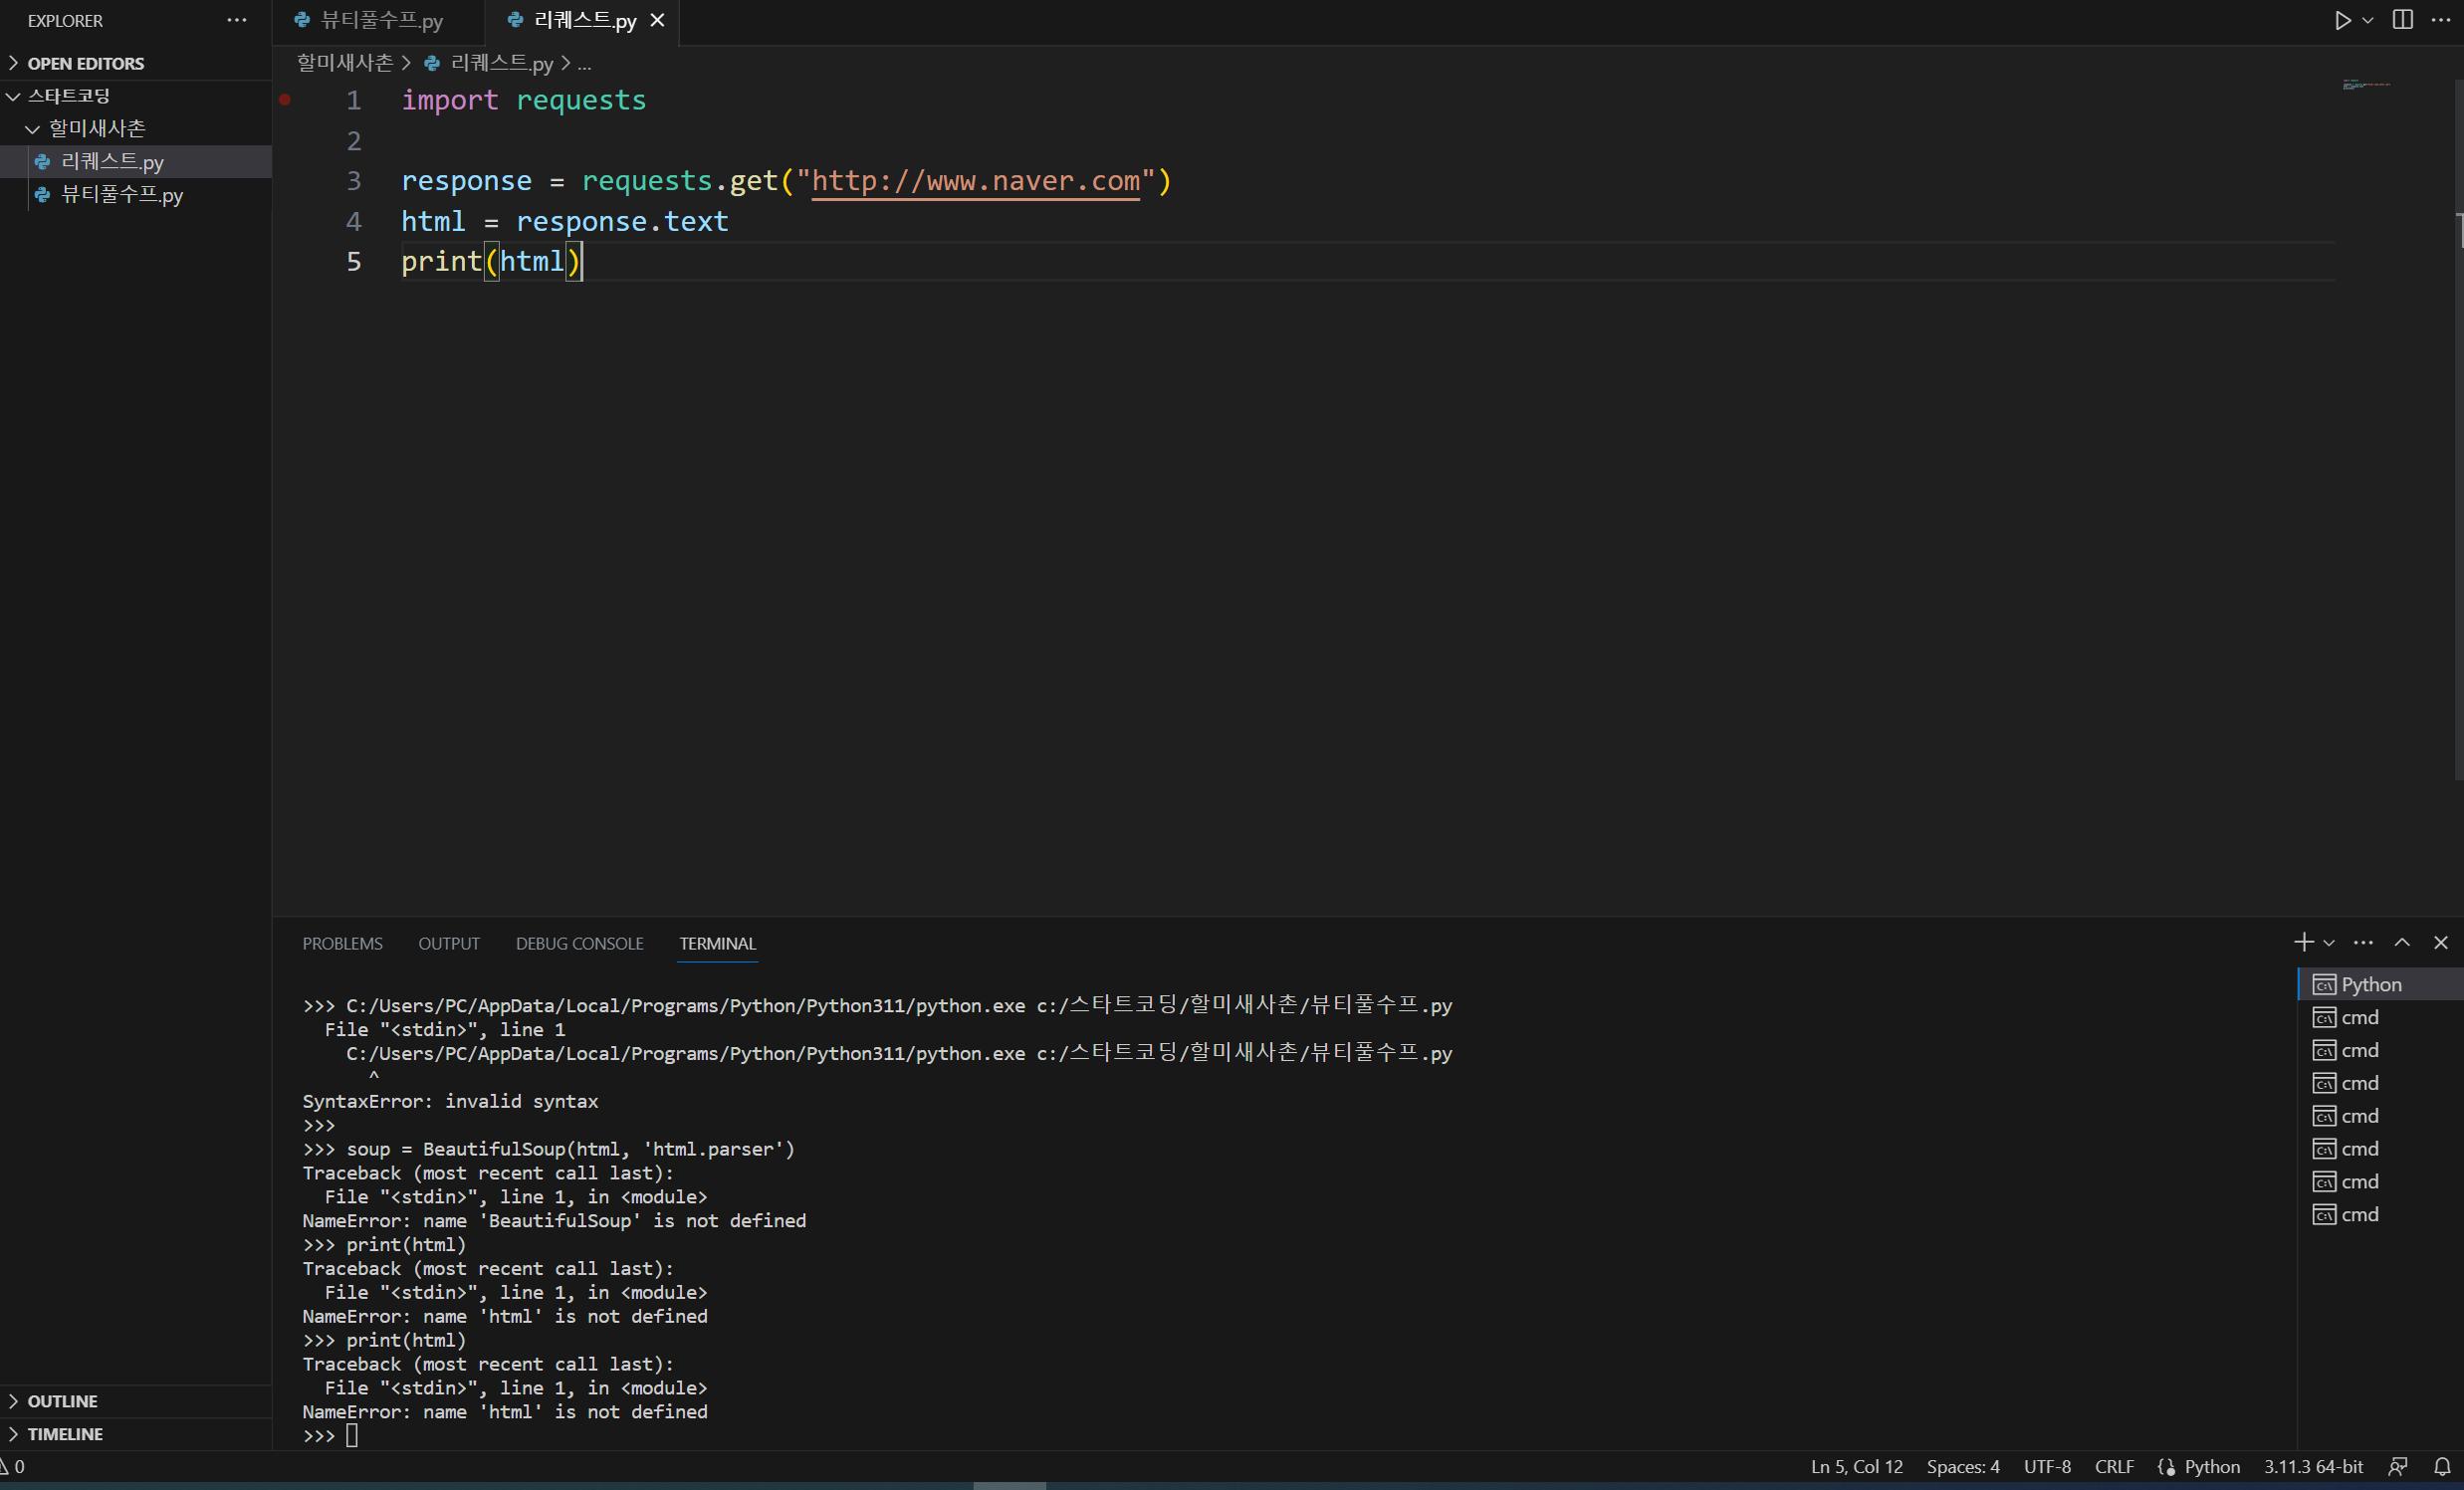Image resolution: width=2464 pixels, height=1490 pixels.
Task: Open the run options dropdown arrow
Action: coord(2367,20)
